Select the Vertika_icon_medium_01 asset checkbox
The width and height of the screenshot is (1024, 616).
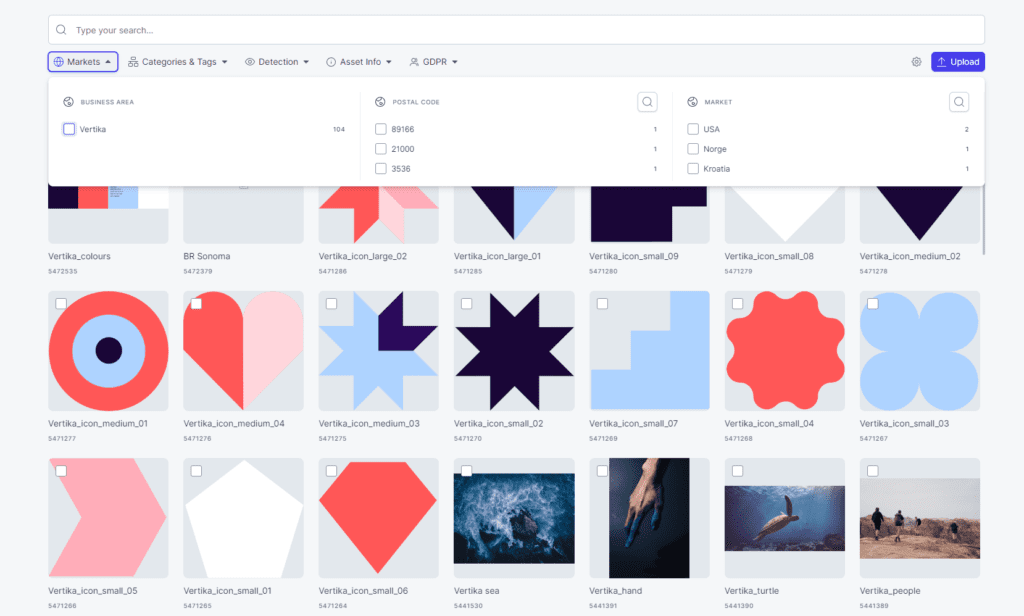[x=61, y=304]
